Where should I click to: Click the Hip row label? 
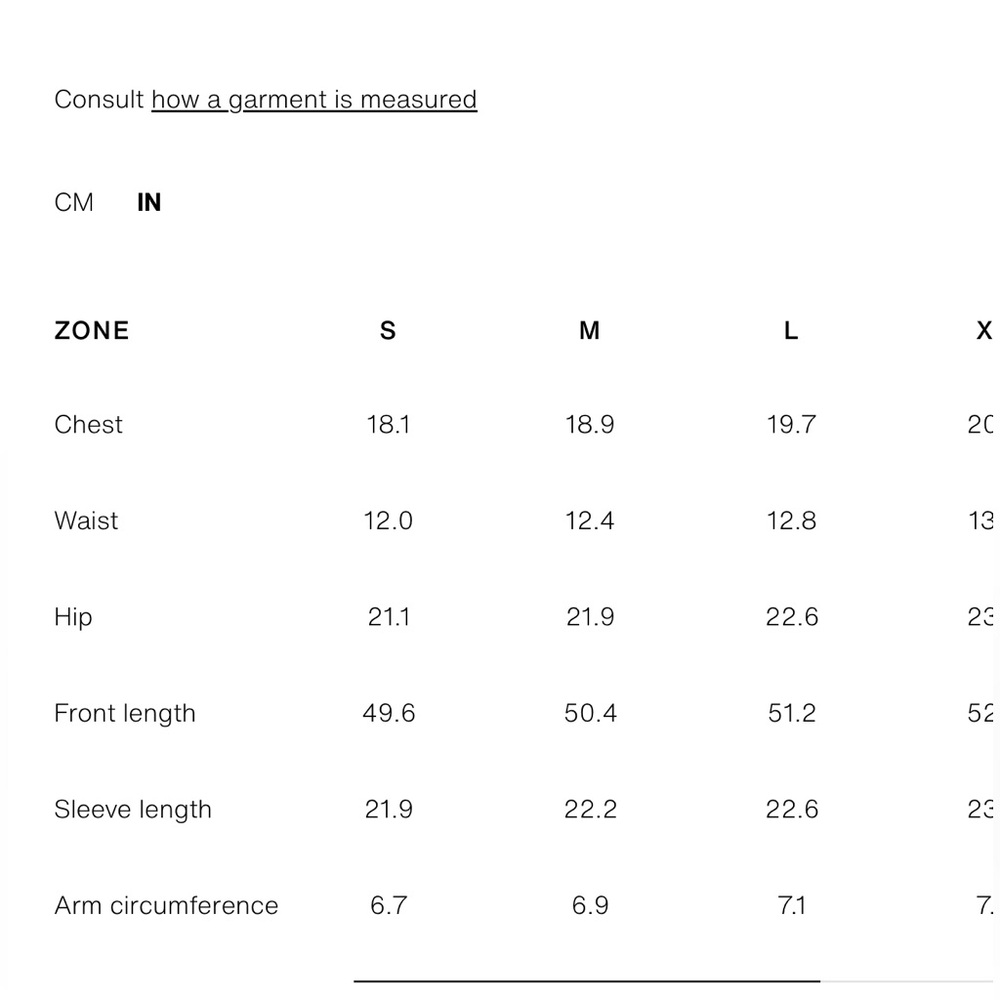73,617
